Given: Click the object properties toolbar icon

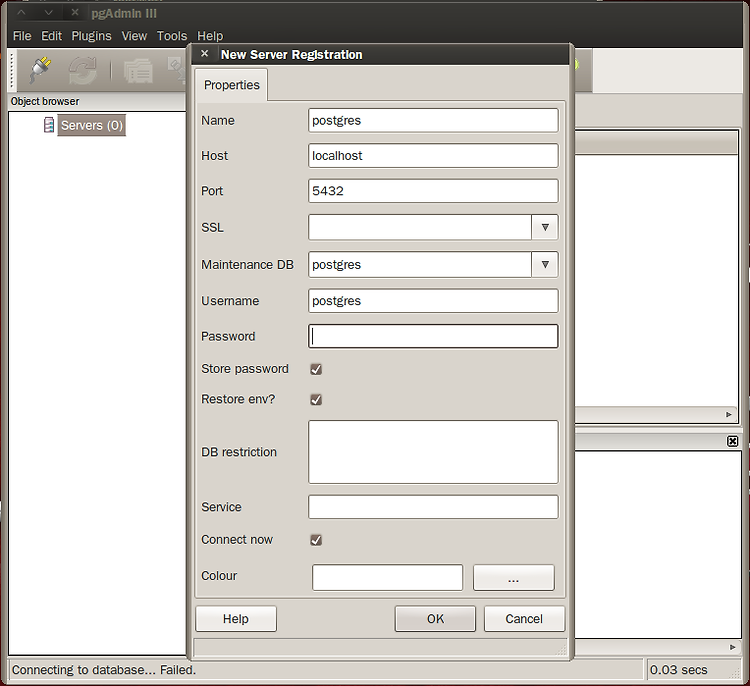Looking at the screenshot, I should click(139, 71).
